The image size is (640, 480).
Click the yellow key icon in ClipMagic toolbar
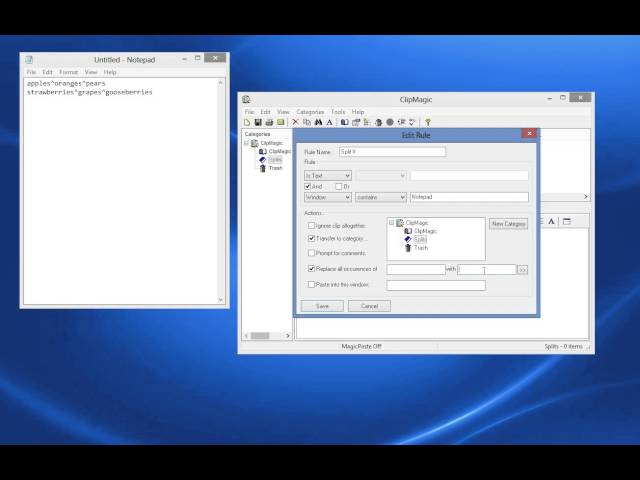click(x=428, y=122)
